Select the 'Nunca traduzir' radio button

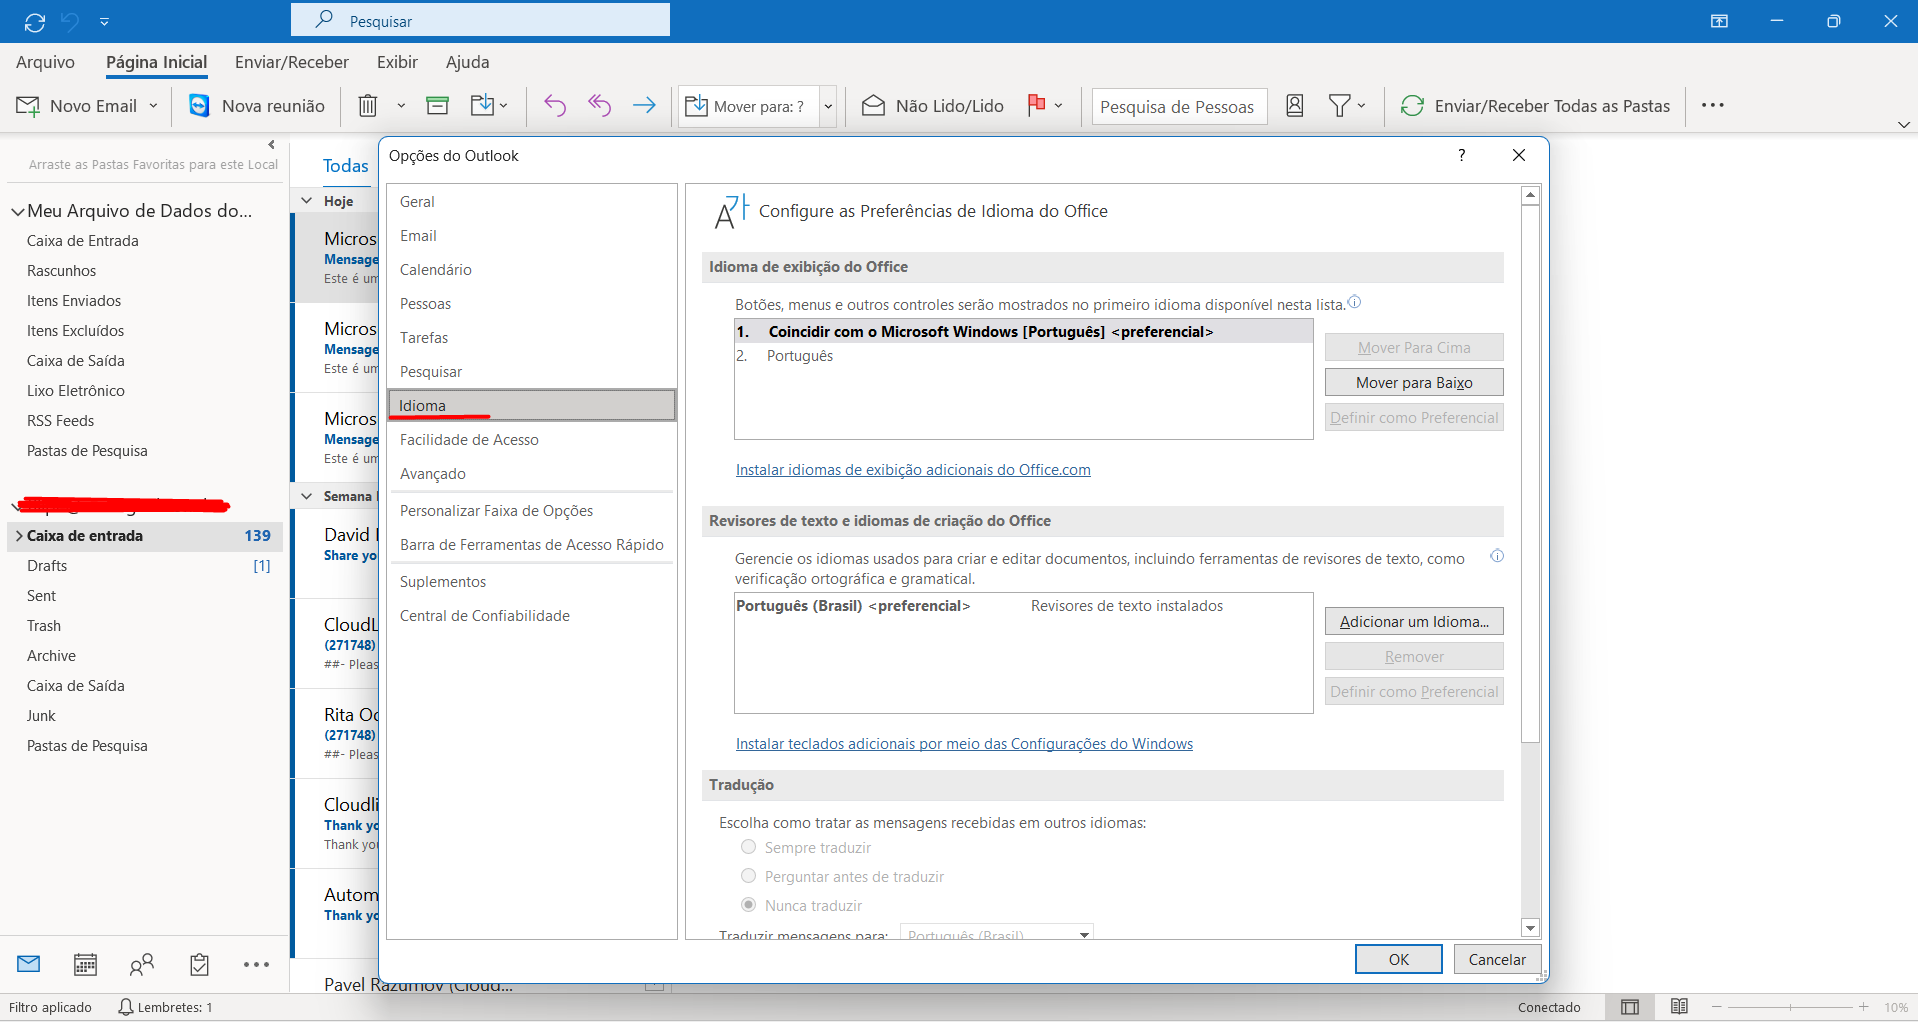click(x=748, y=905)
